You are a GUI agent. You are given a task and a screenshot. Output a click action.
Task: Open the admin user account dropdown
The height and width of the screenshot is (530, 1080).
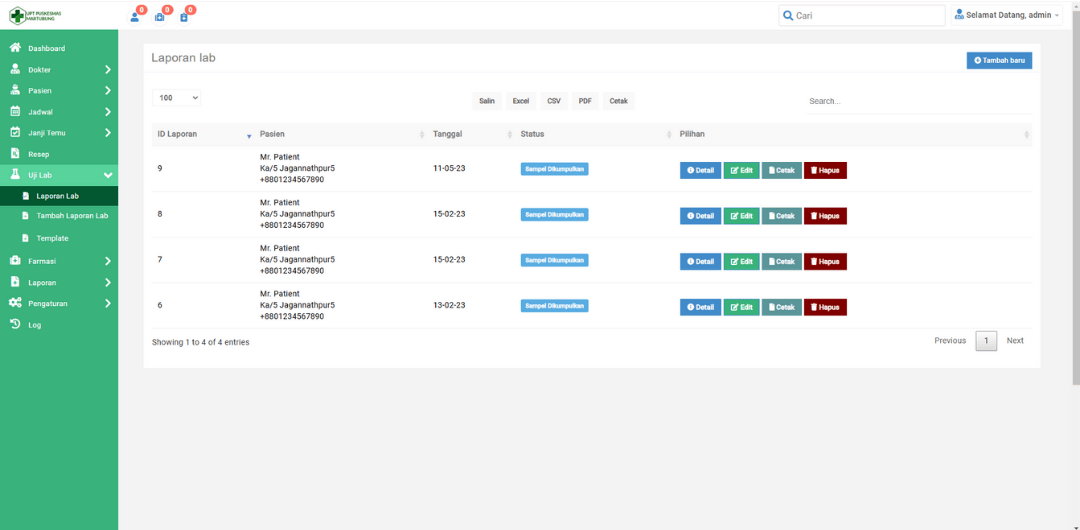(x=1006, y=15)
